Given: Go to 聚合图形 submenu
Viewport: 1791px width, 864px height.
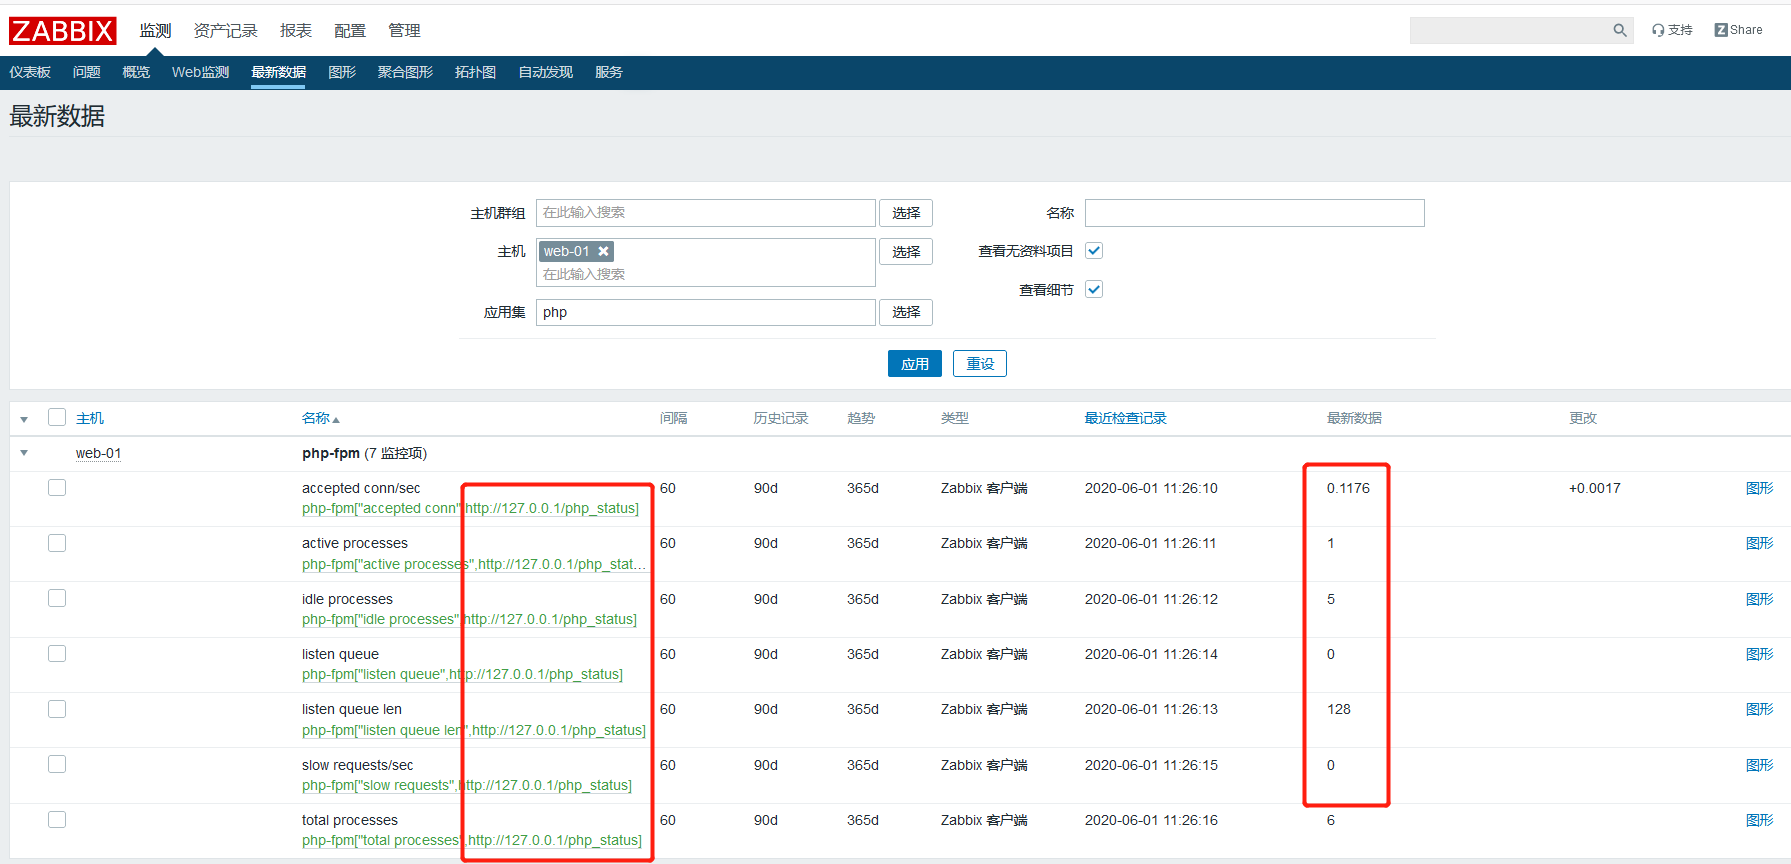Looking at the screenshot, I should [x=405, y=72].
